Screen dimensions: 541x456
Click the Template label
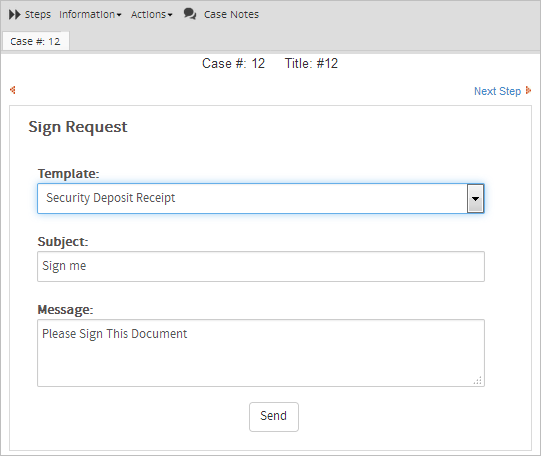point(68,174)
